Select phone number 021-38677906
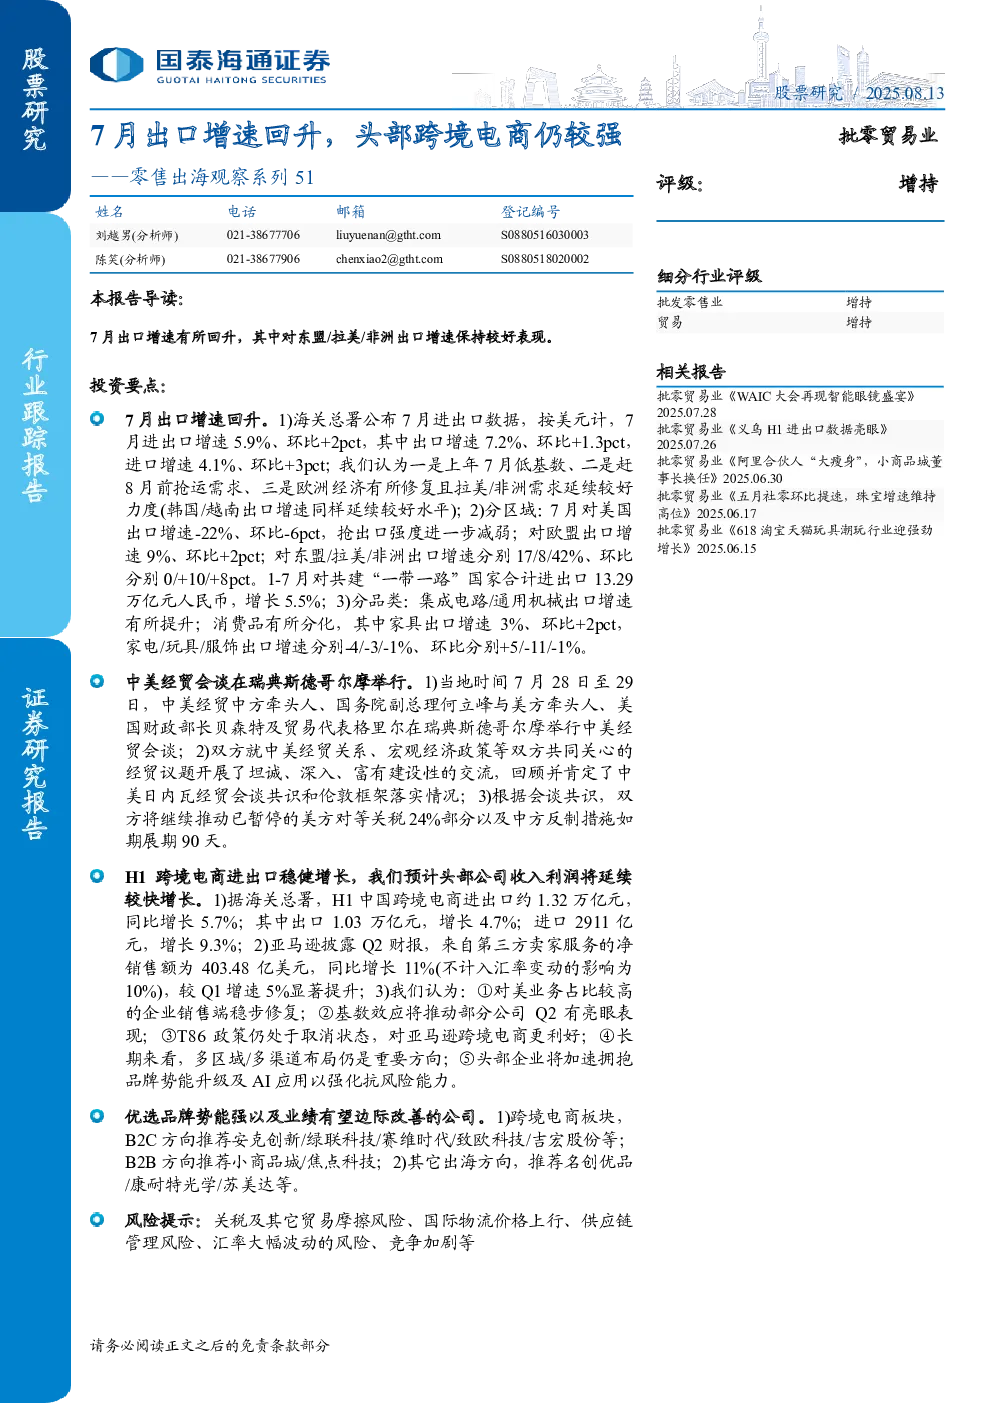992x1403 pixels. pyautogui.click(x=263, y=259)
